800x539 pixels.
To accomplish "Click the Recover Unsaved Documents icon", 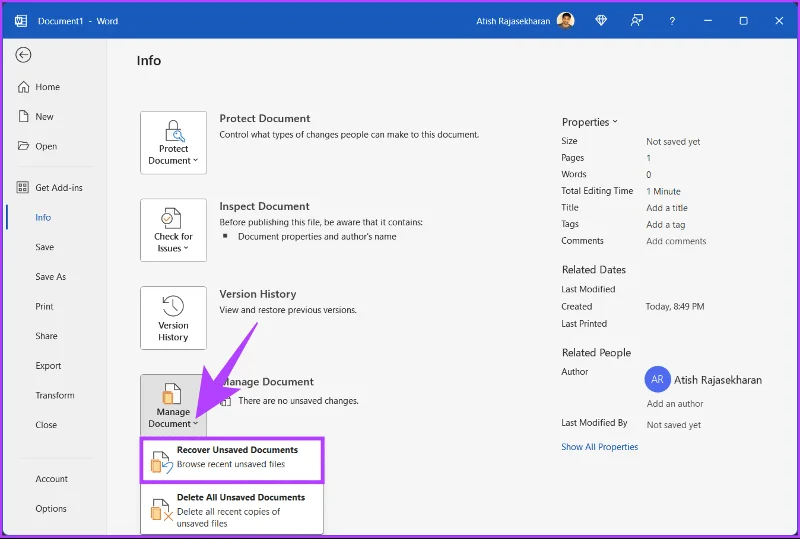I will pyautogui.click(x=162, y=462).
